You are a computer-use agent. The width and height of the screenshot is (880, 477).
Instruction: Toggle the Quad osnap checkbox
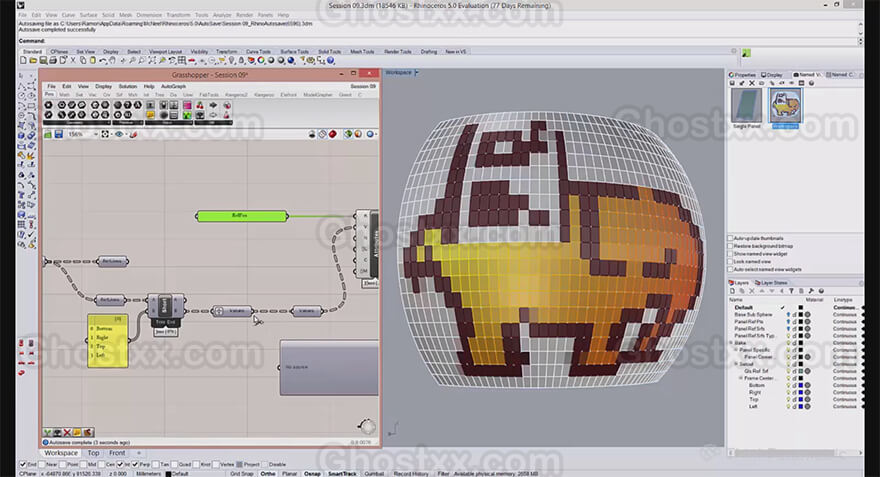174,465
